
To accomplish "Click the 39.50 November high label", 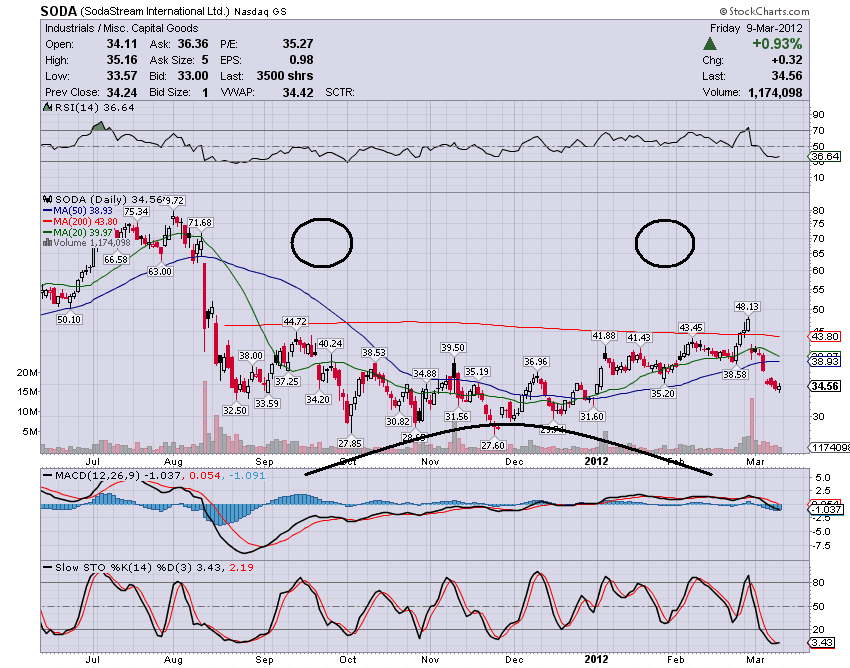I will pyautogui.click(x=453, y=348).
